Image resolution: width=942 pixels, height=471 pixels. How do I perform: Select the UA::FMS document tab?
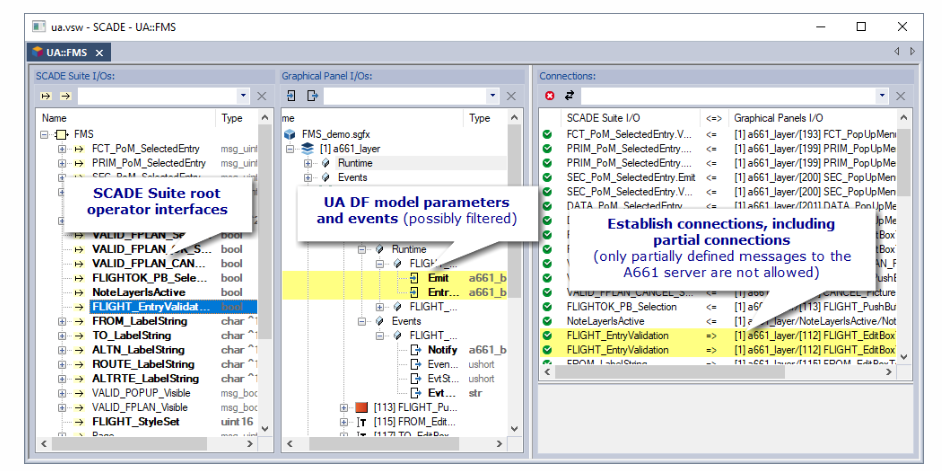[x=67, y=53]
